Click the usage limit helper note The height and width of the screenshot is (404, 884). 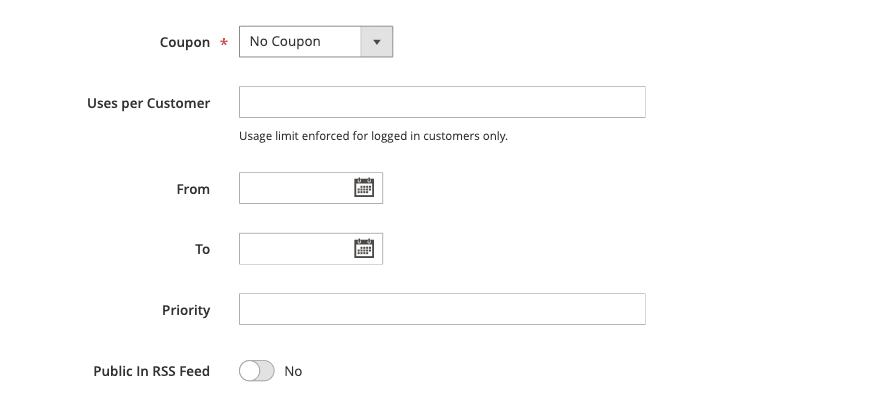click(373, 136)
